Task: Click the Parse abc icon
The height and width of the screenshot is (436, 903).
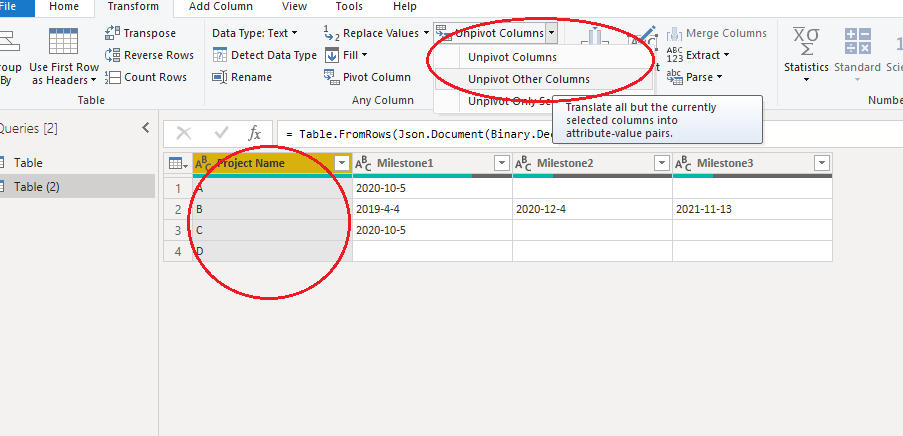Action: [x=674, y=77]
